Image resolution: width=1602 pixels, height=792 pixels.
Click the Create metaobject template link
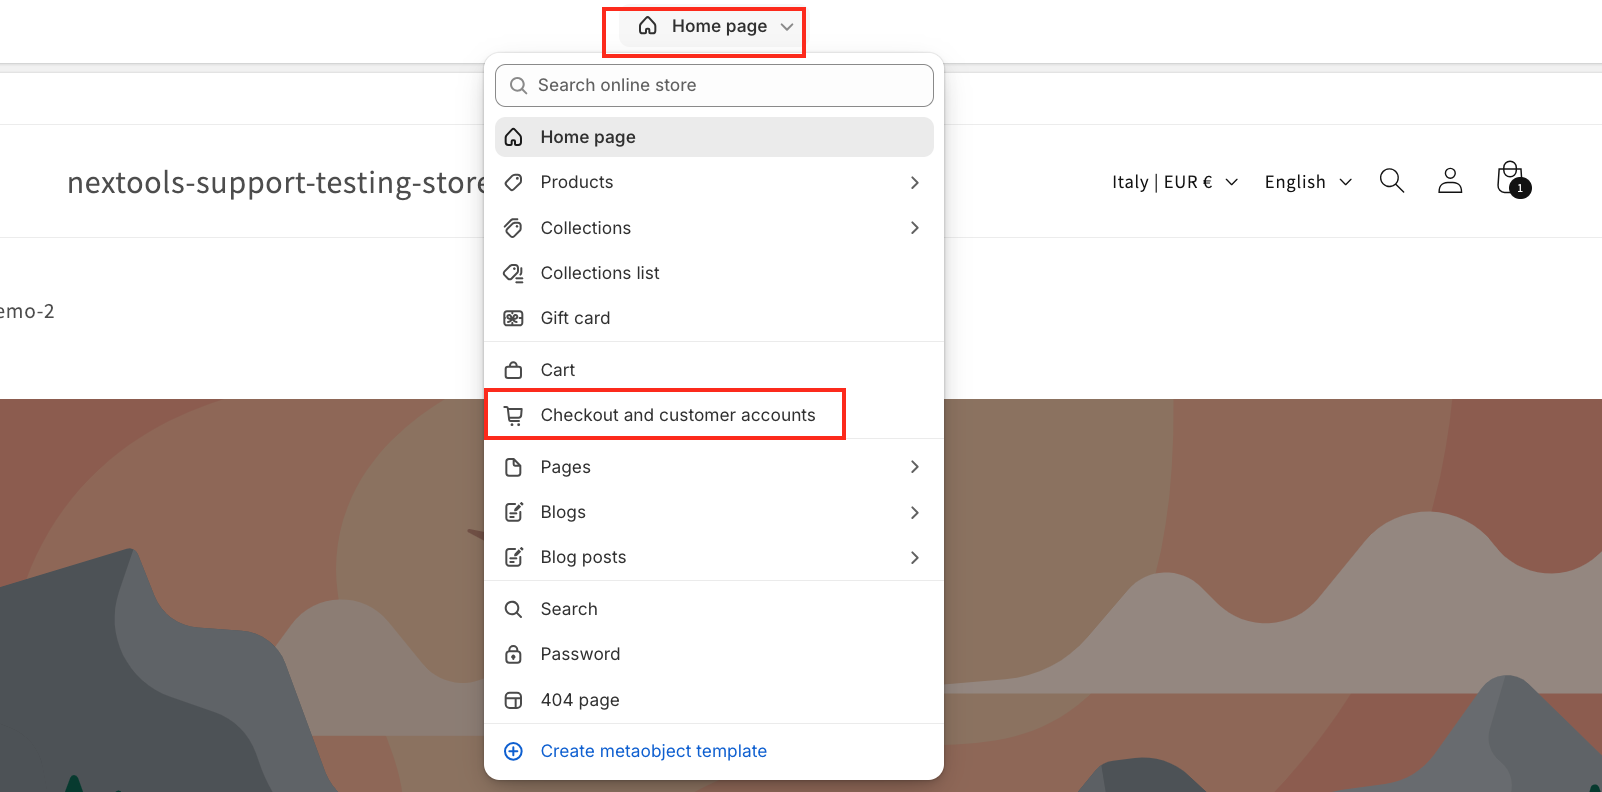click(x=653, y=751)
